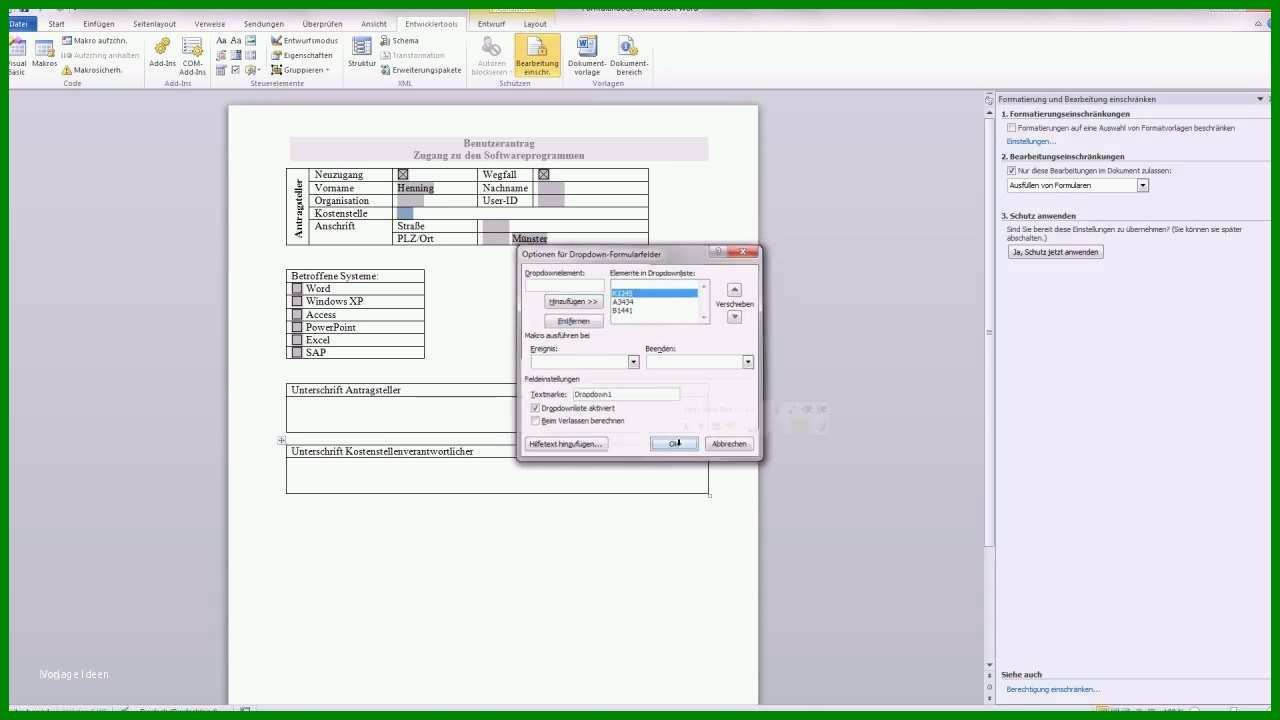The image size is (1280, 720).
Task: Switch to the Verweise ribbon tab
Action: [x=210, y=24]
